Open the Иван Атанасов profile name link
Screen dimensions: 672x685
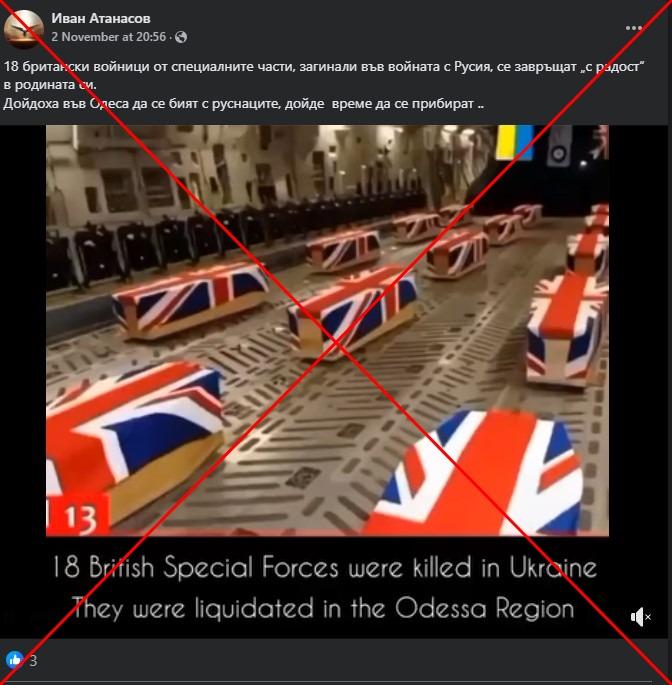(x=101, y=18)
